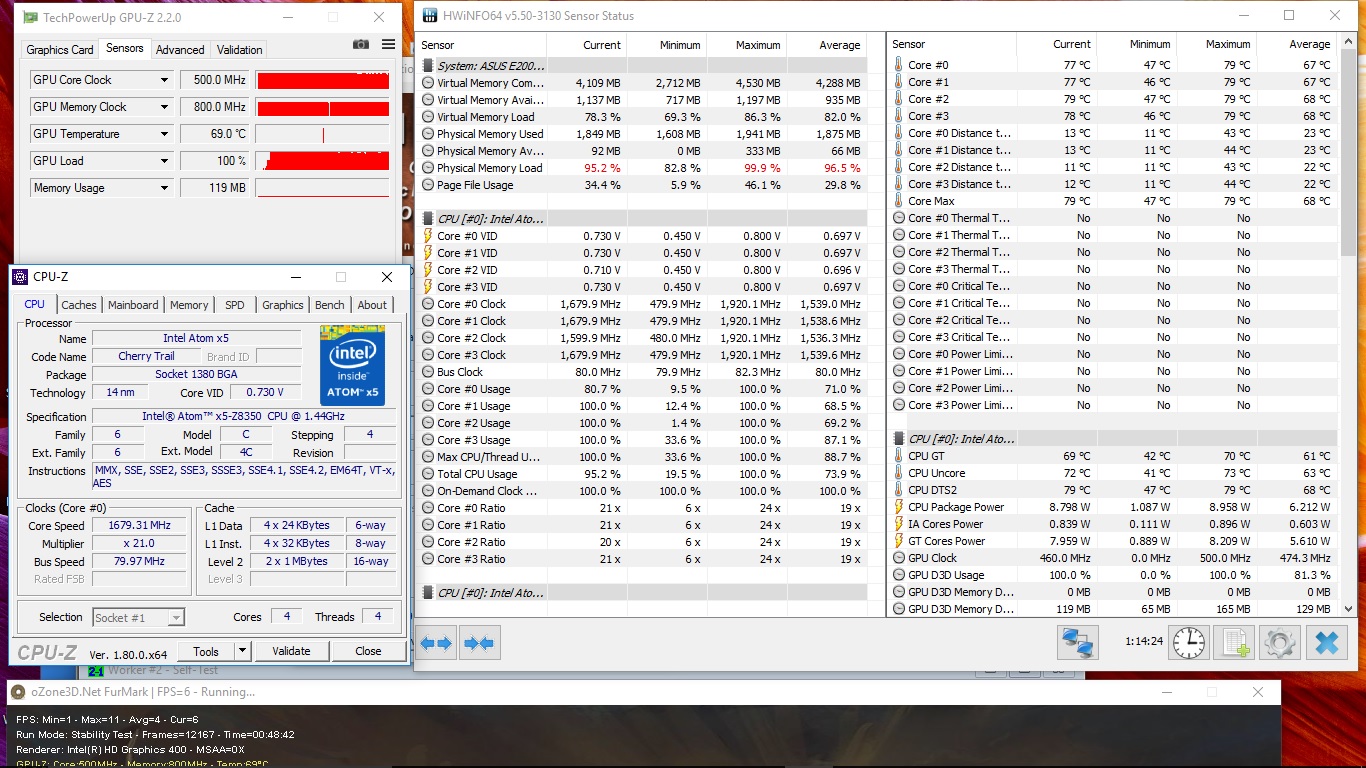Click the HWiNFO network computers icon

pos(1077,642)
